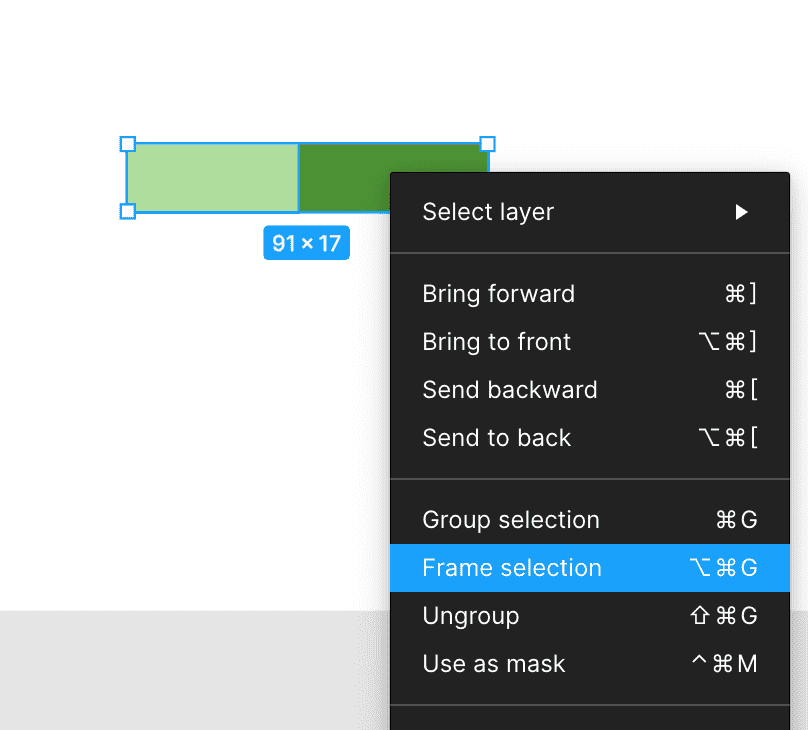The height and width of the screenshot is (730, 808).
Task: Click the top-right selection resize handle
Action: click(x=488, y=144)
